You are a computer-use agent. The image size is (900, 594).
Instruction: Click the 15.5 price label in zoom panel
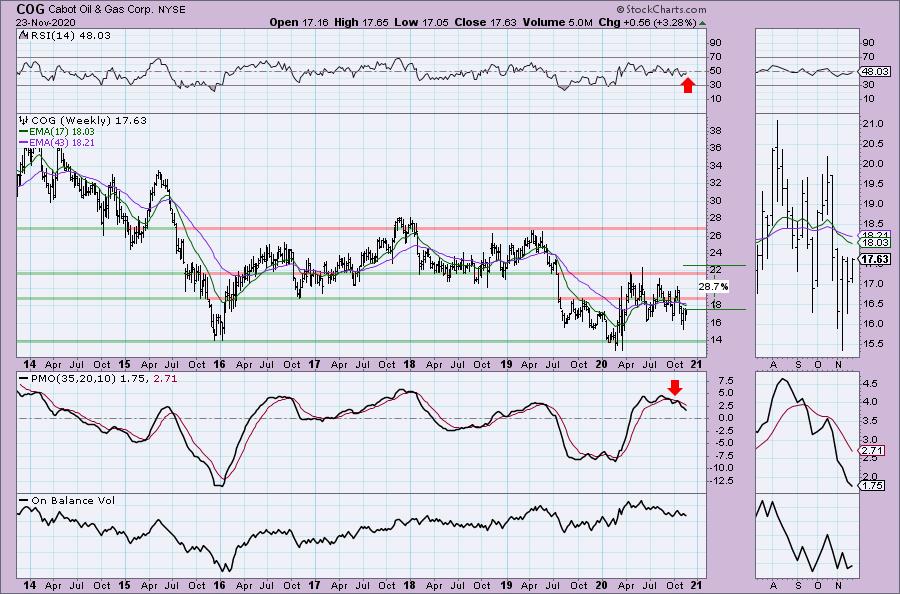[x=872, y=344]
